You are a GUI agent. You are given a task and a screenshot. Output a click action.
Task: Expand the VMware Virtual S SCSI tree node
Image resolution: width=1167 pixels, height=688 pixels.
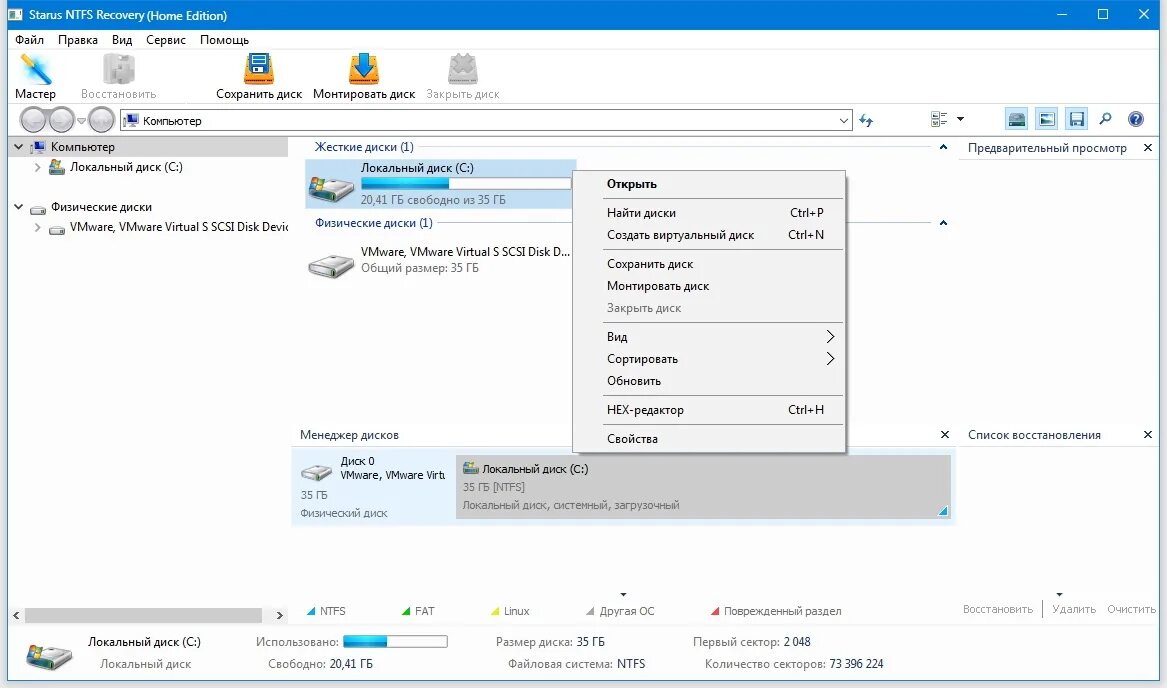tap(37, 227)
